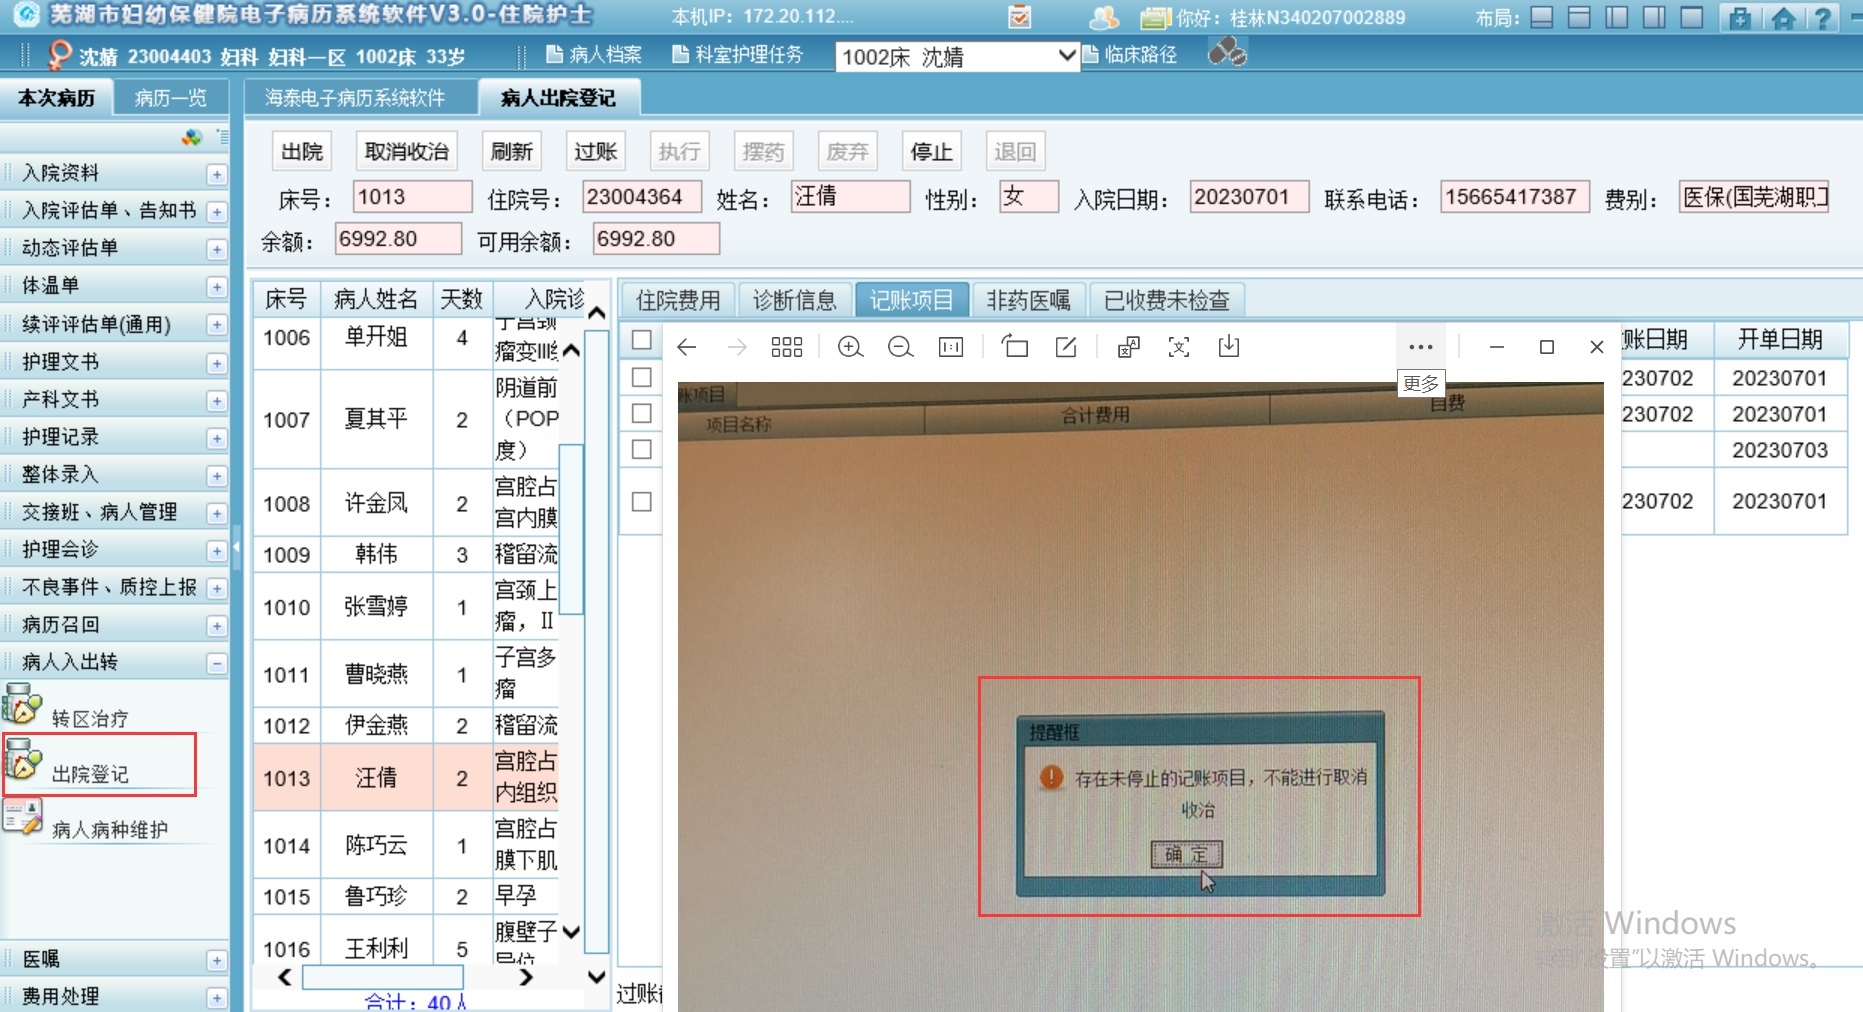Viewport: 1863px width, 1012px height.
Task: Click the 出院 button
Action: (302, 152)
